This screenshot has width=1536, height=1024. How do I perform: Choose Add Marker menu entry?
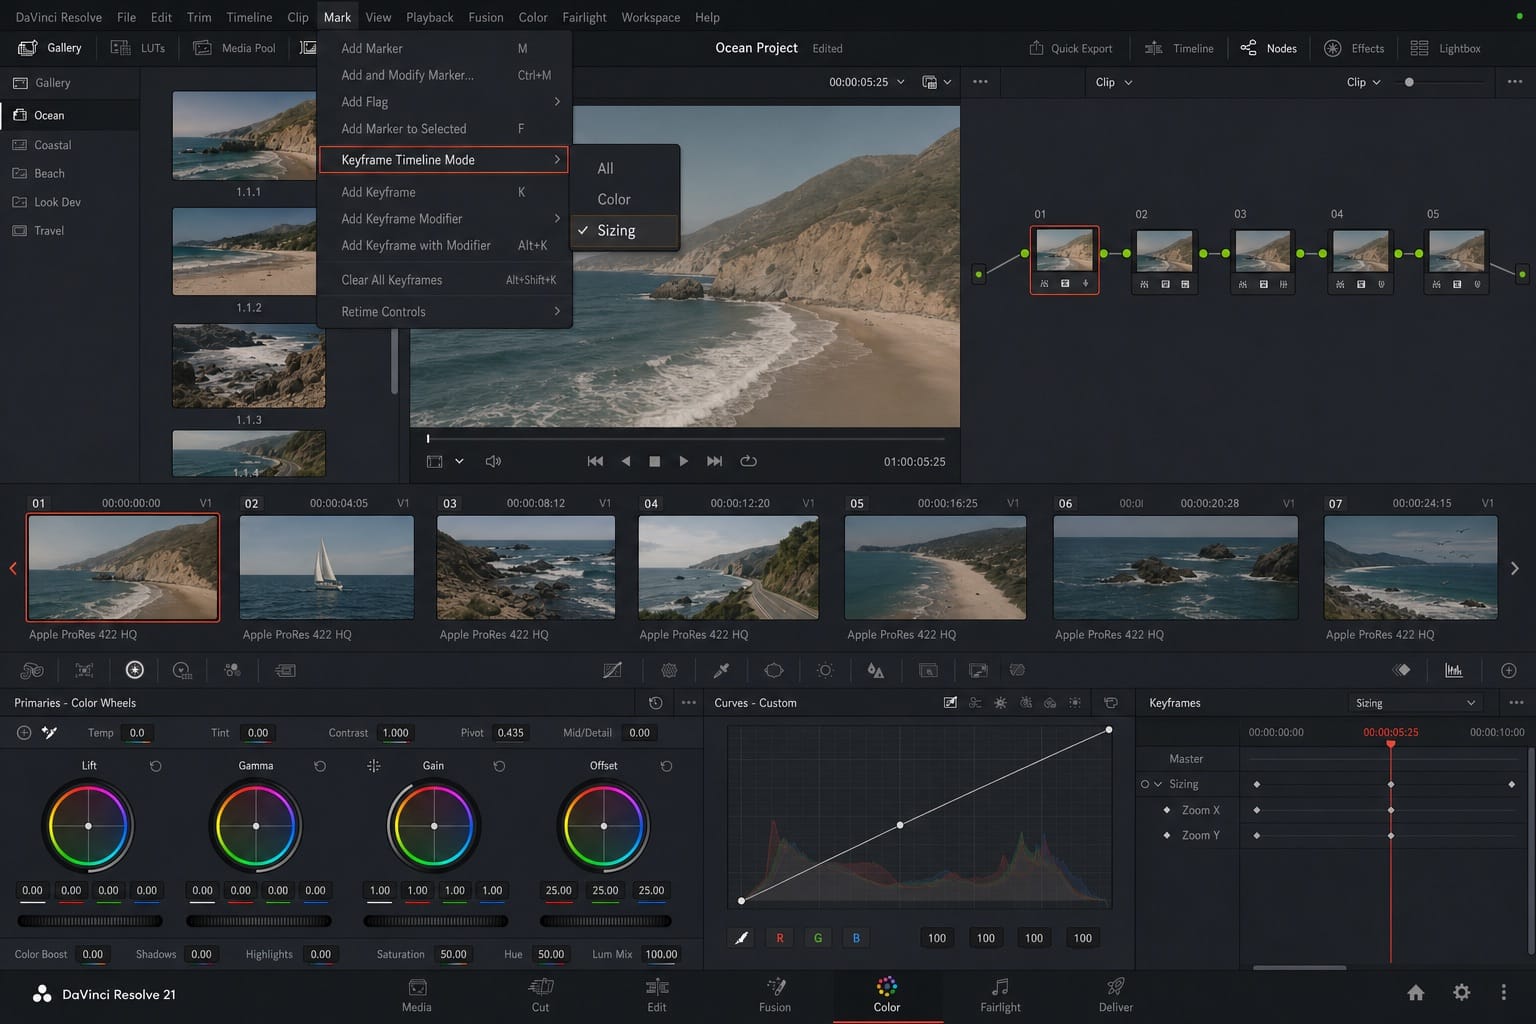[x=444, y=48]
